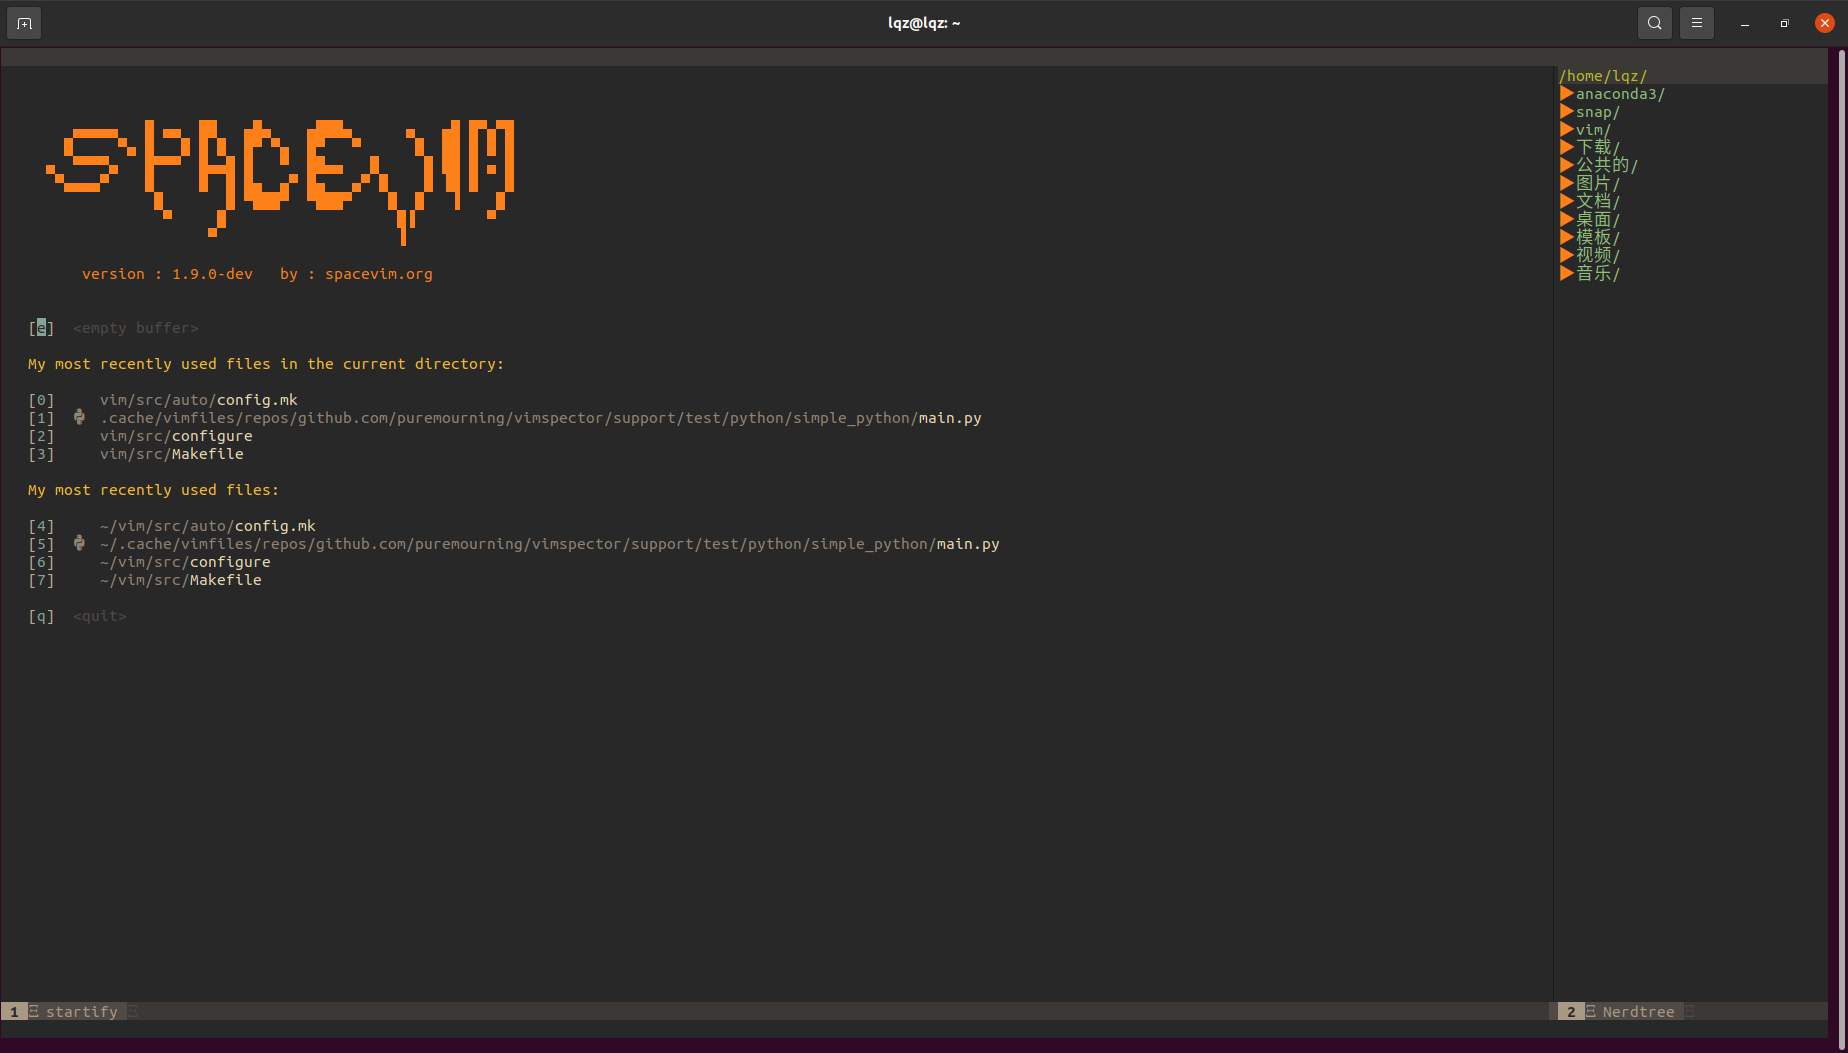Click window number 1 in statusline
This screenshot has height=1053, width=1848.
coord(14,1012)
